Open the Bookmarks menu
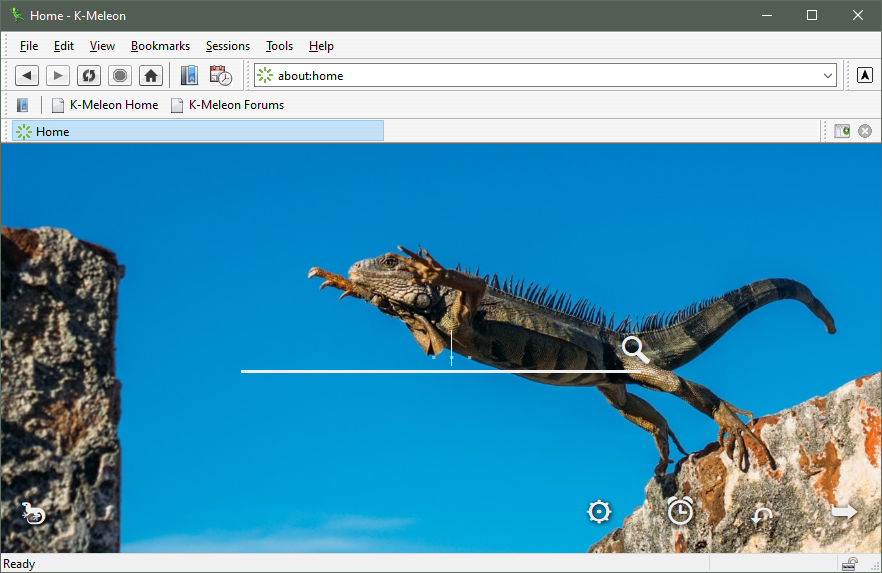 pos(160,46)
